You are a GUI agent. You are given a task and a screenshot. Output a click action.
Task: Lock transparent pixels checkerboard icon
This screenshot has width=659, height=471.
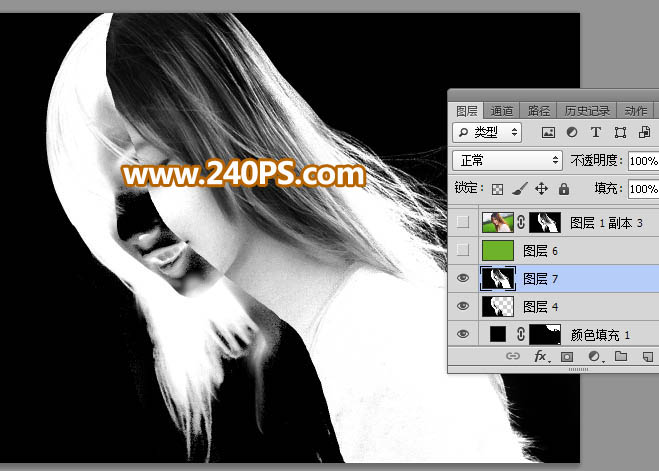(497, 189)
